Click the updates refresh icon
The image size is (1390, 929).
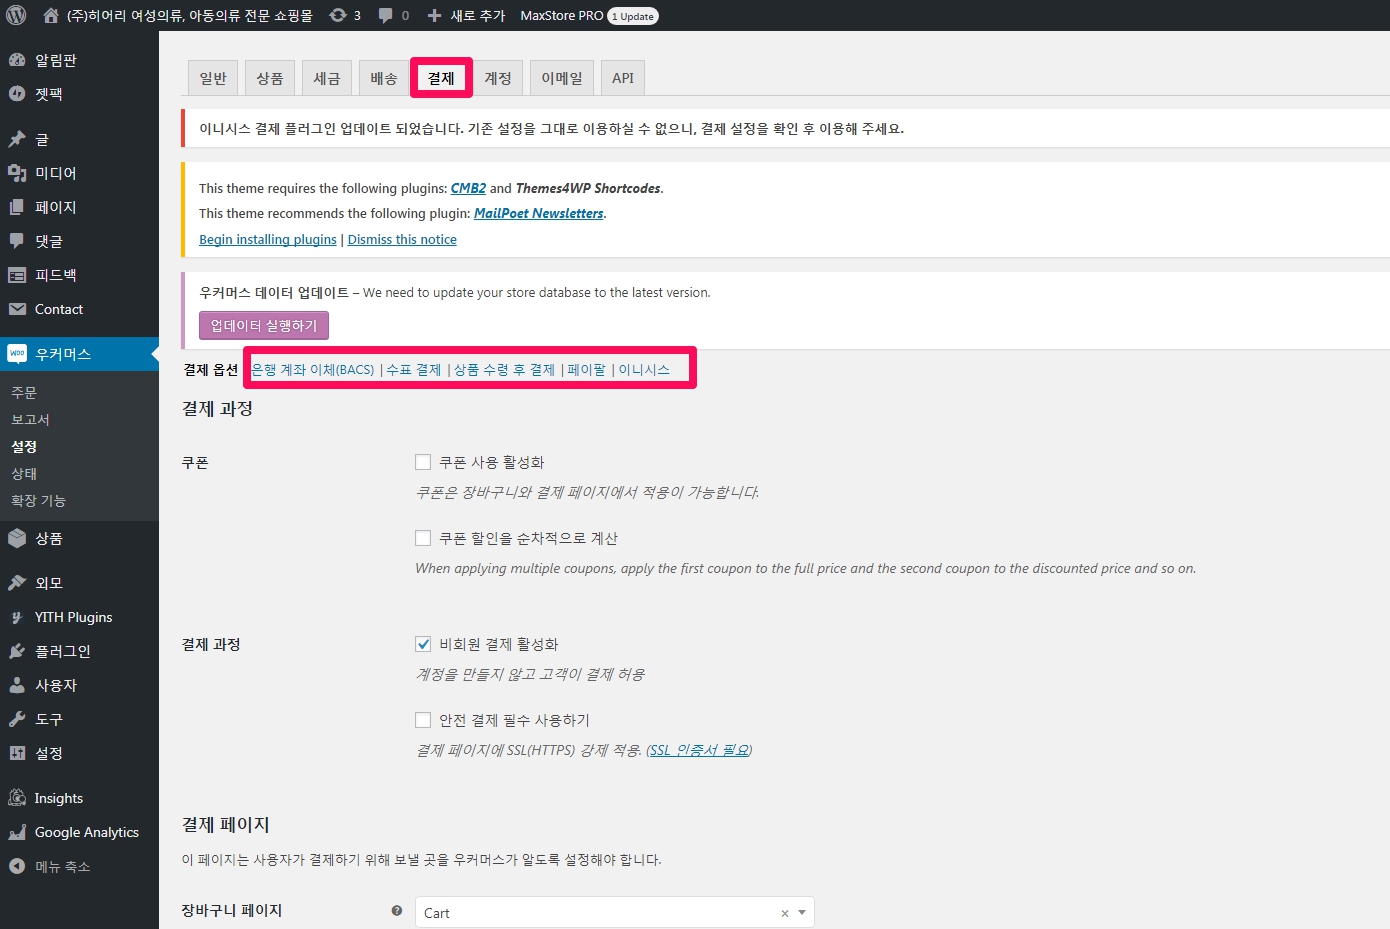coord(338,15)
